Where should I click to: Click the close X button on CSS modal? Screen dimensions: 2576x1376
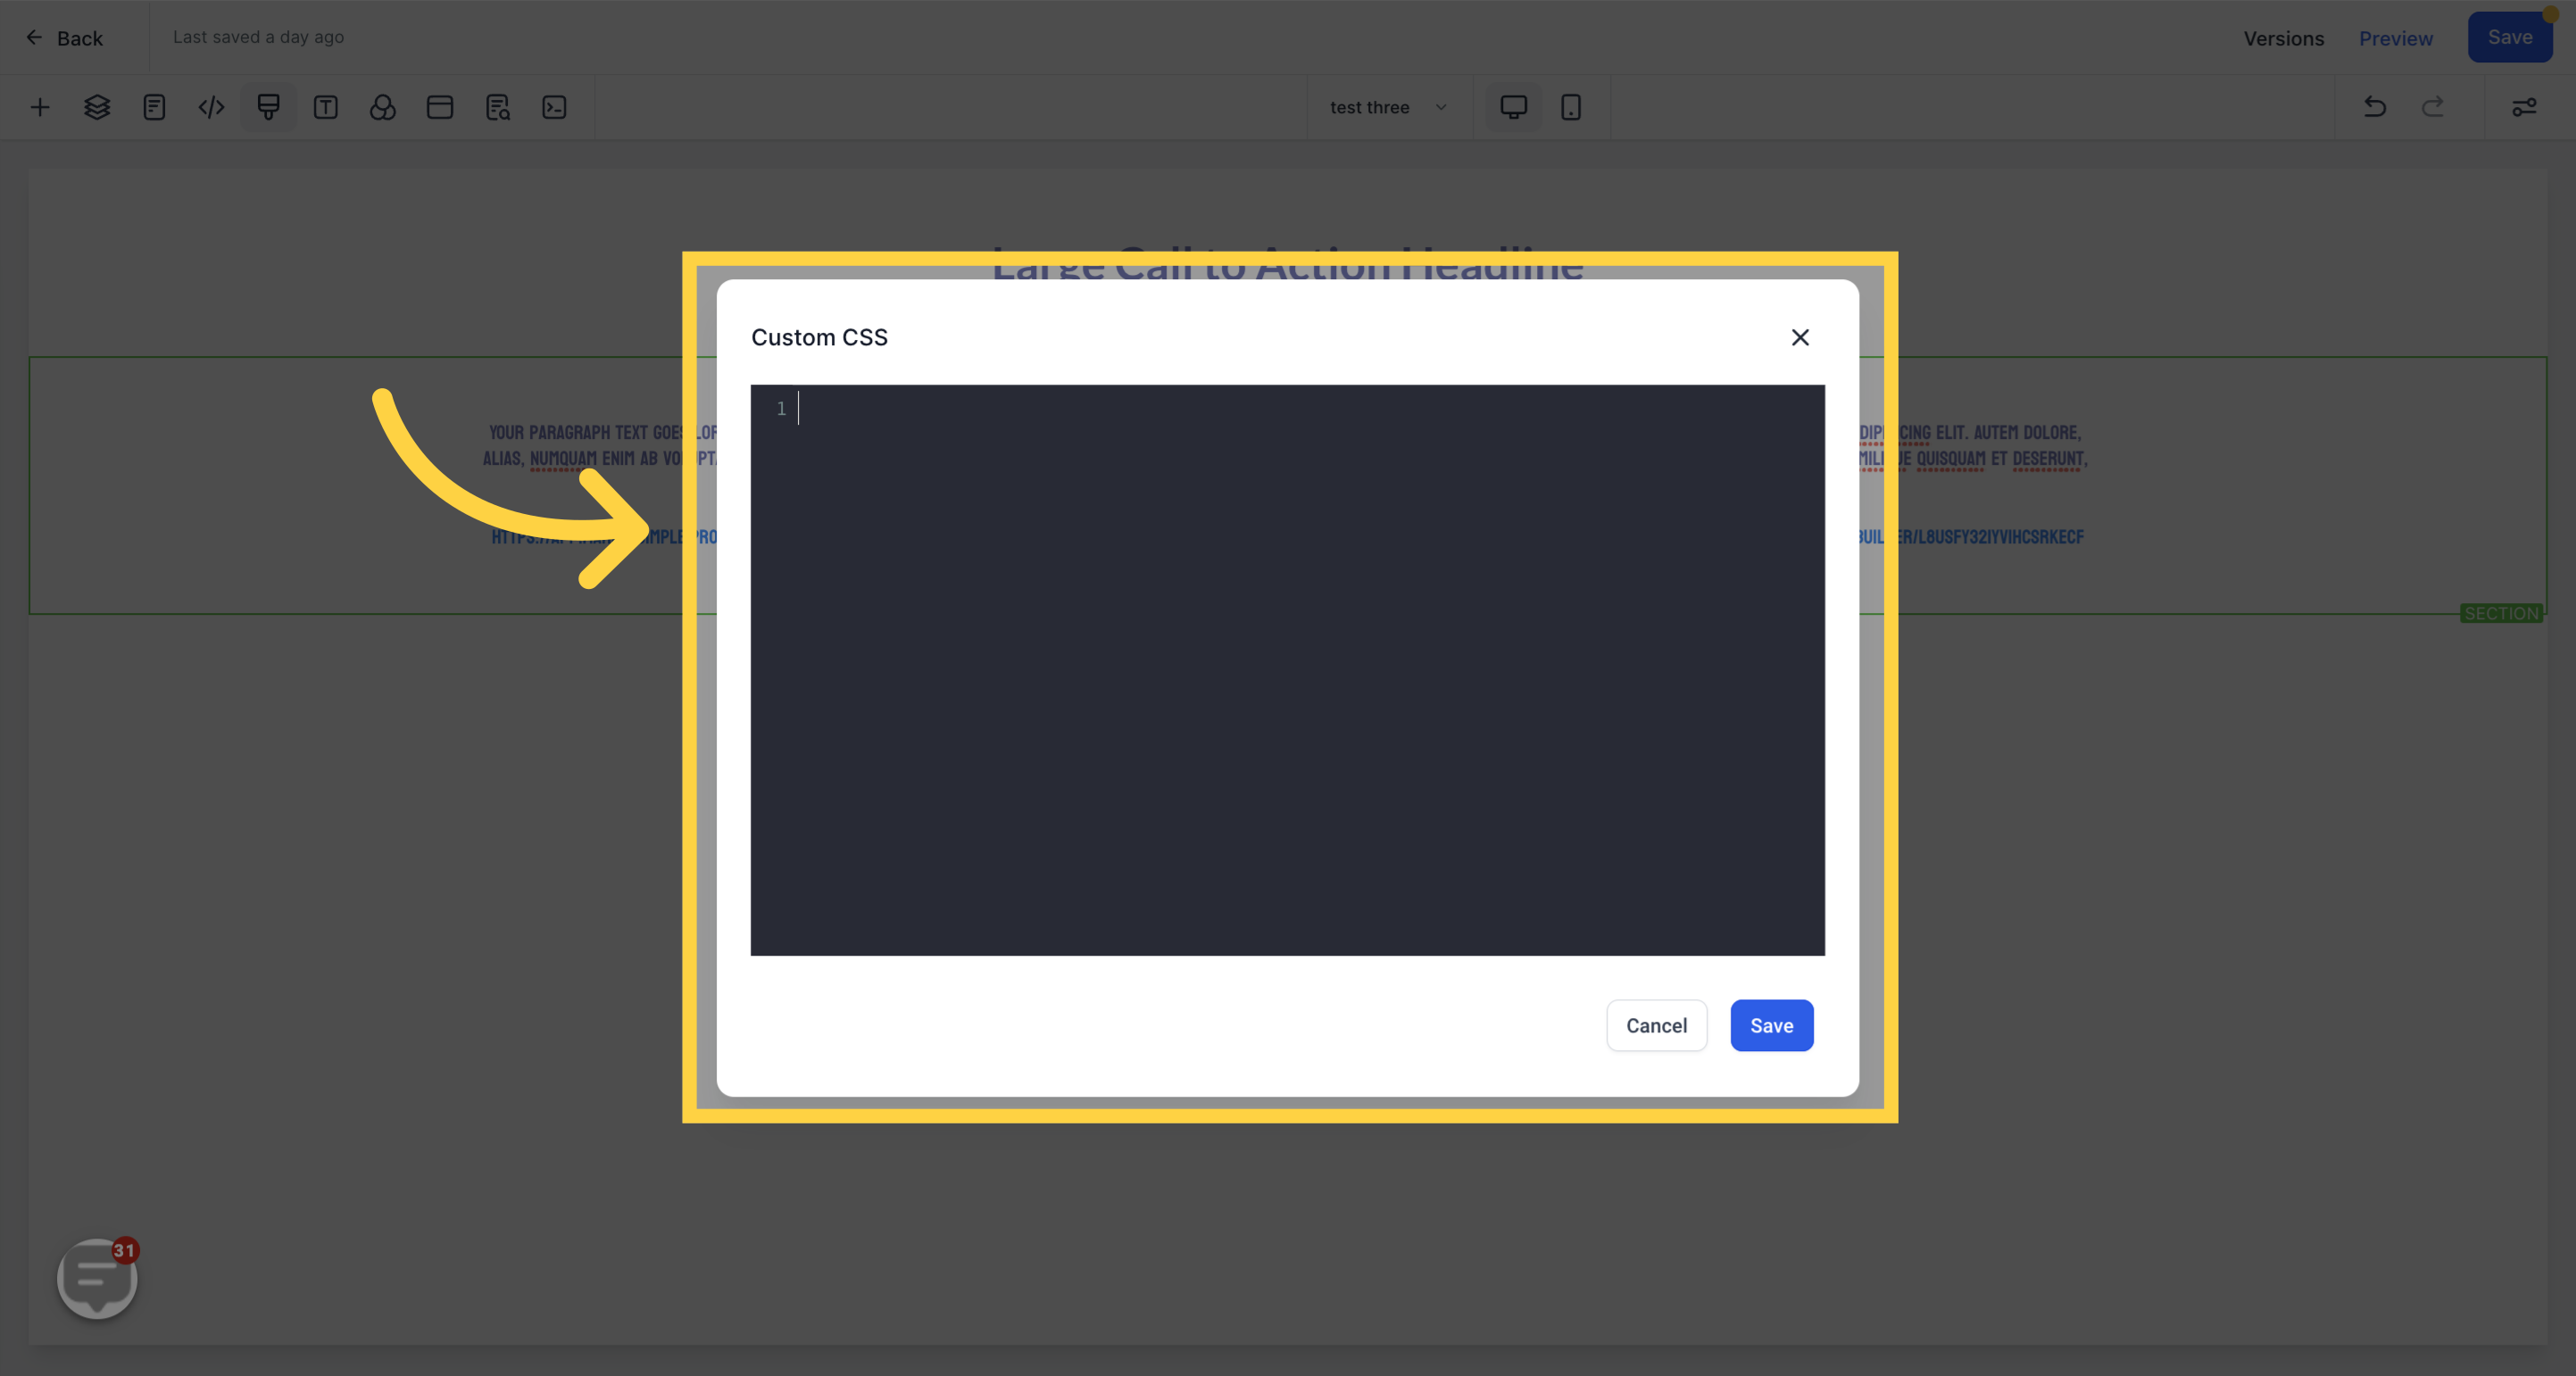1801,337
